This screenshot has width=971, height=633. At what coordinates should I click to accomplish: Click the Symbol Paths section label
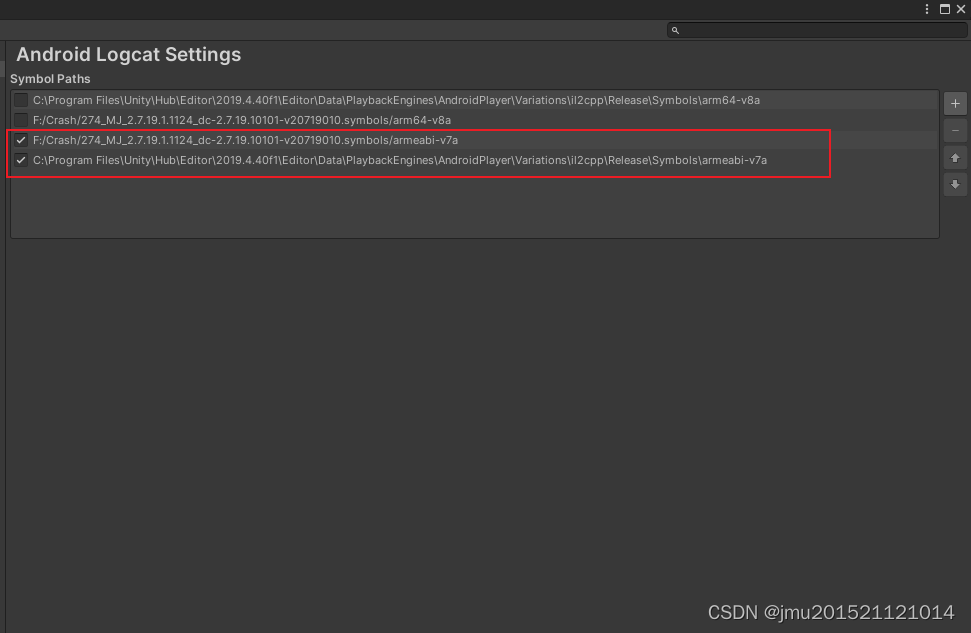pos(48,78)
